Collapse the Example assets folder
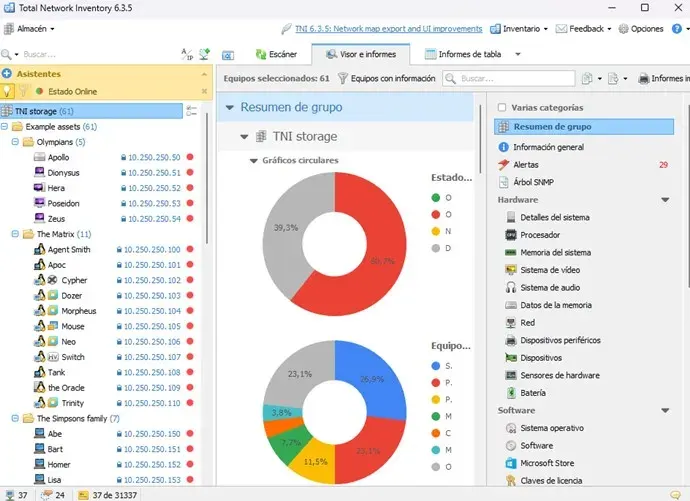The image size is (690, 501). click(4, 126)
